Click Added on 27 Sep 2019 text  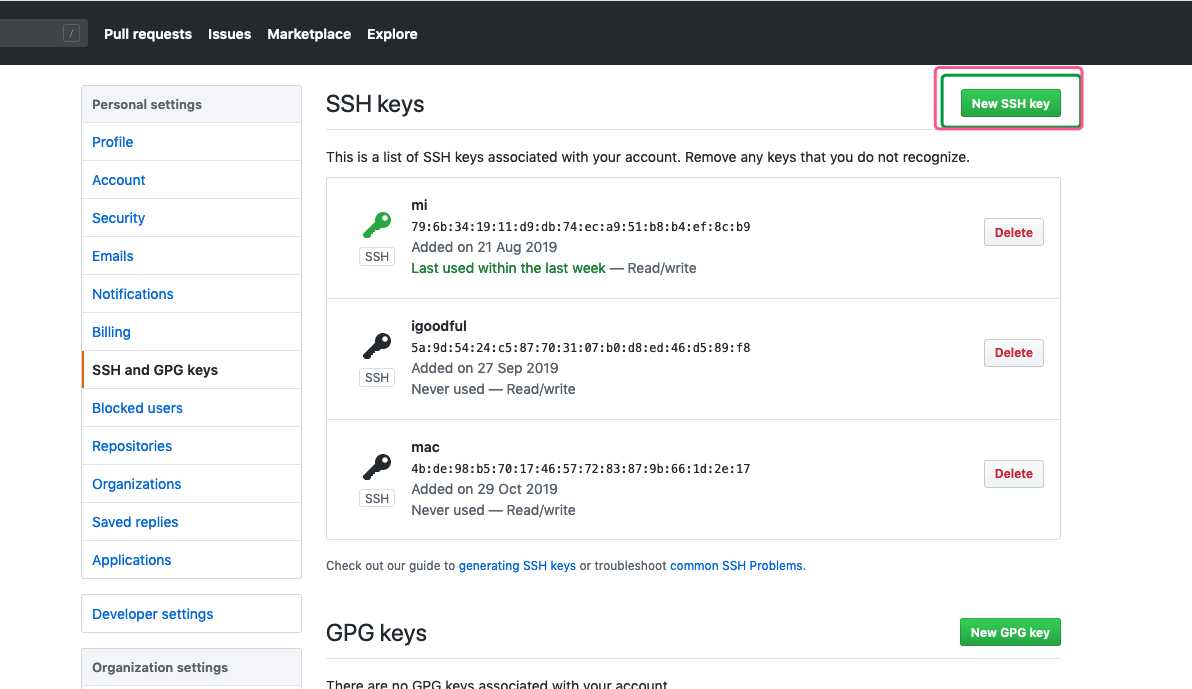tap(485, 368)
